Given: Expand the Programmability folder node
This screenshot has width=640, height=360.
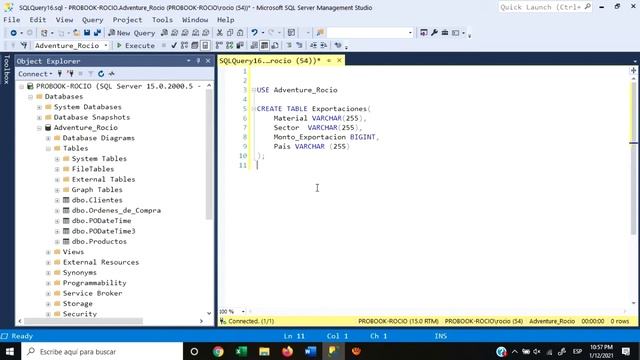Looking at the screenshot, I should click(48, 283).
